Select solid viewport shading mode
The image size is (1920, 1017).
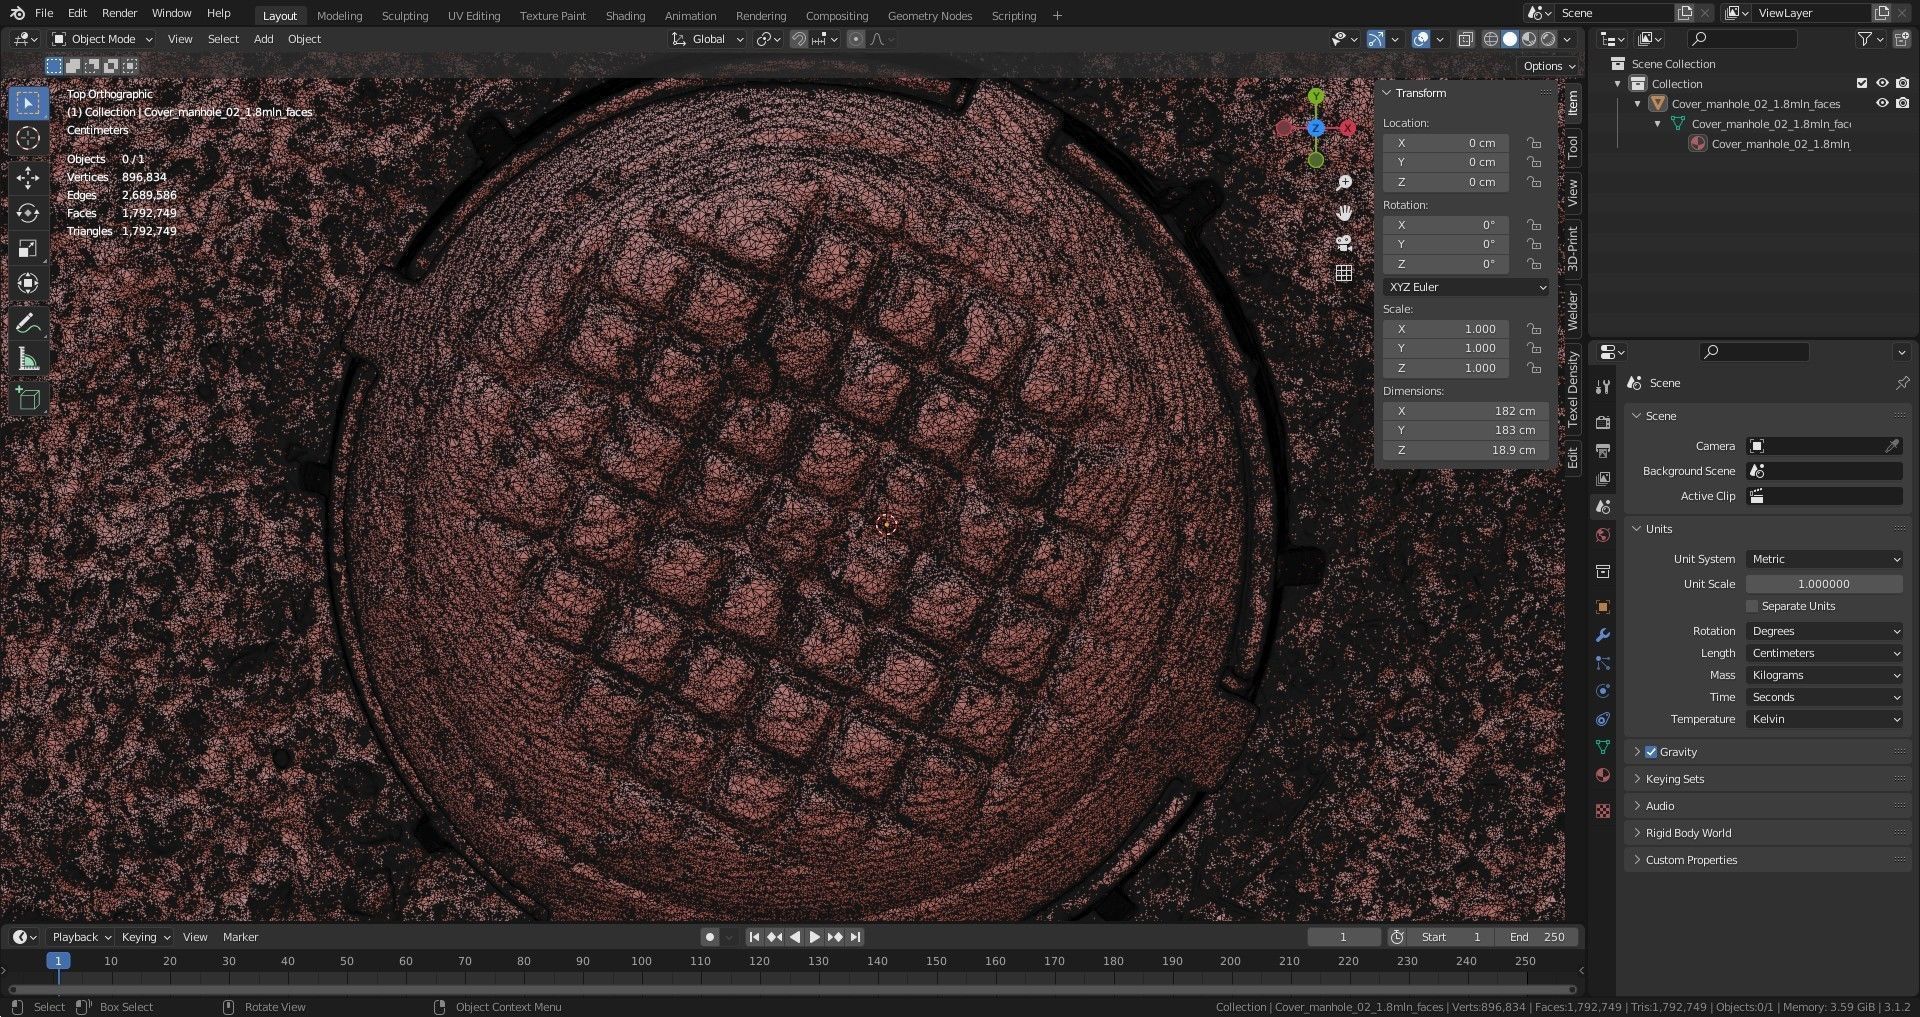(x=1510, y=39)
